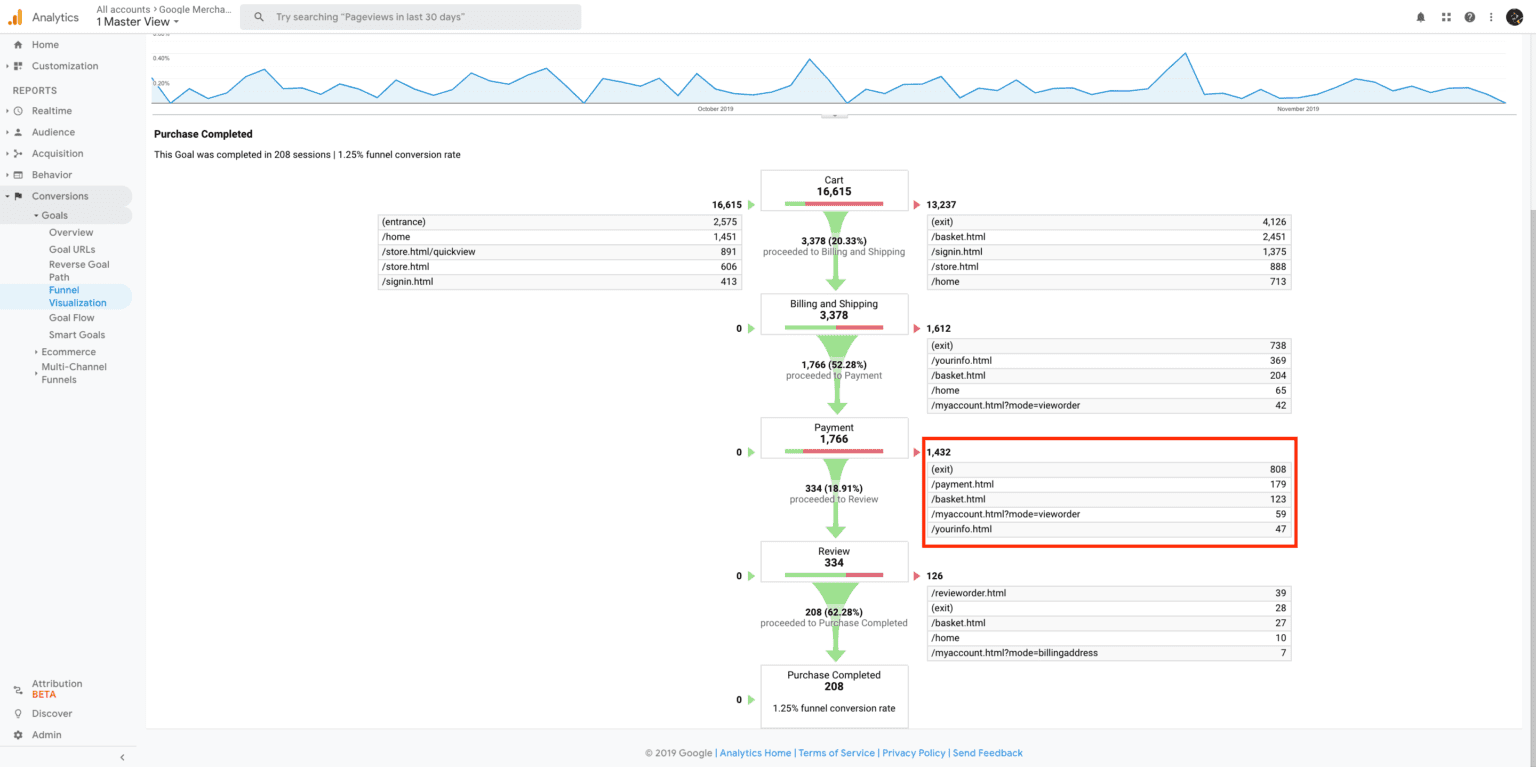Click the Google Analytics logo
Viewport: 1536px width, 767px height.
(15, 17)
